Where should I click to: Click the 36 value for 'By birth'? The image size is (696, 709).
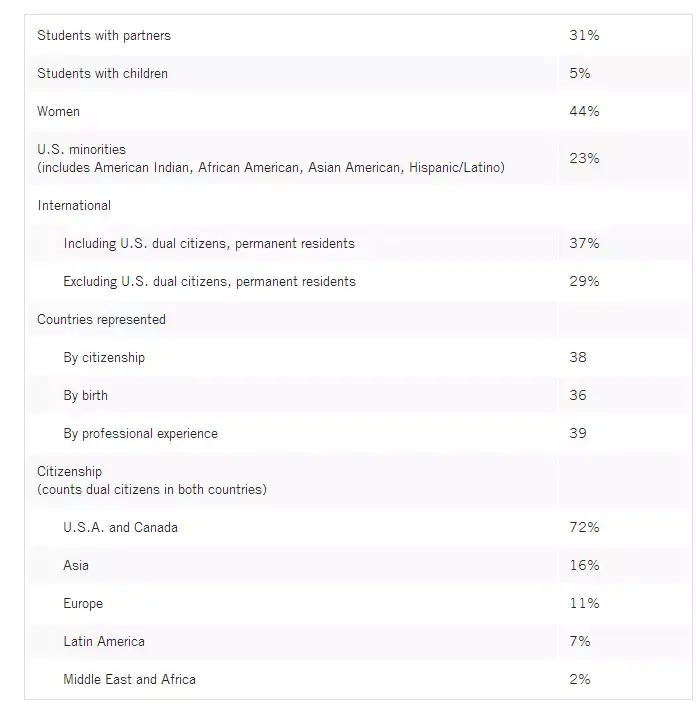point(578,396)
